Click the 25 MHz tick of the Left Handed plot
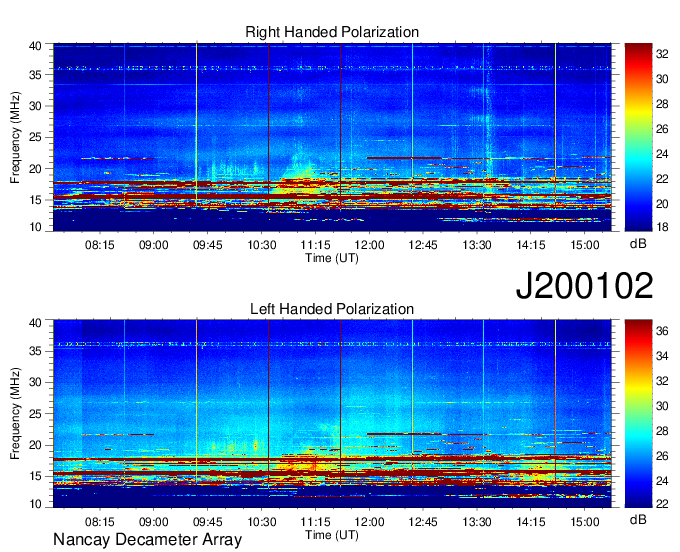Screen dimensions: 680x552 coord(35,414)
